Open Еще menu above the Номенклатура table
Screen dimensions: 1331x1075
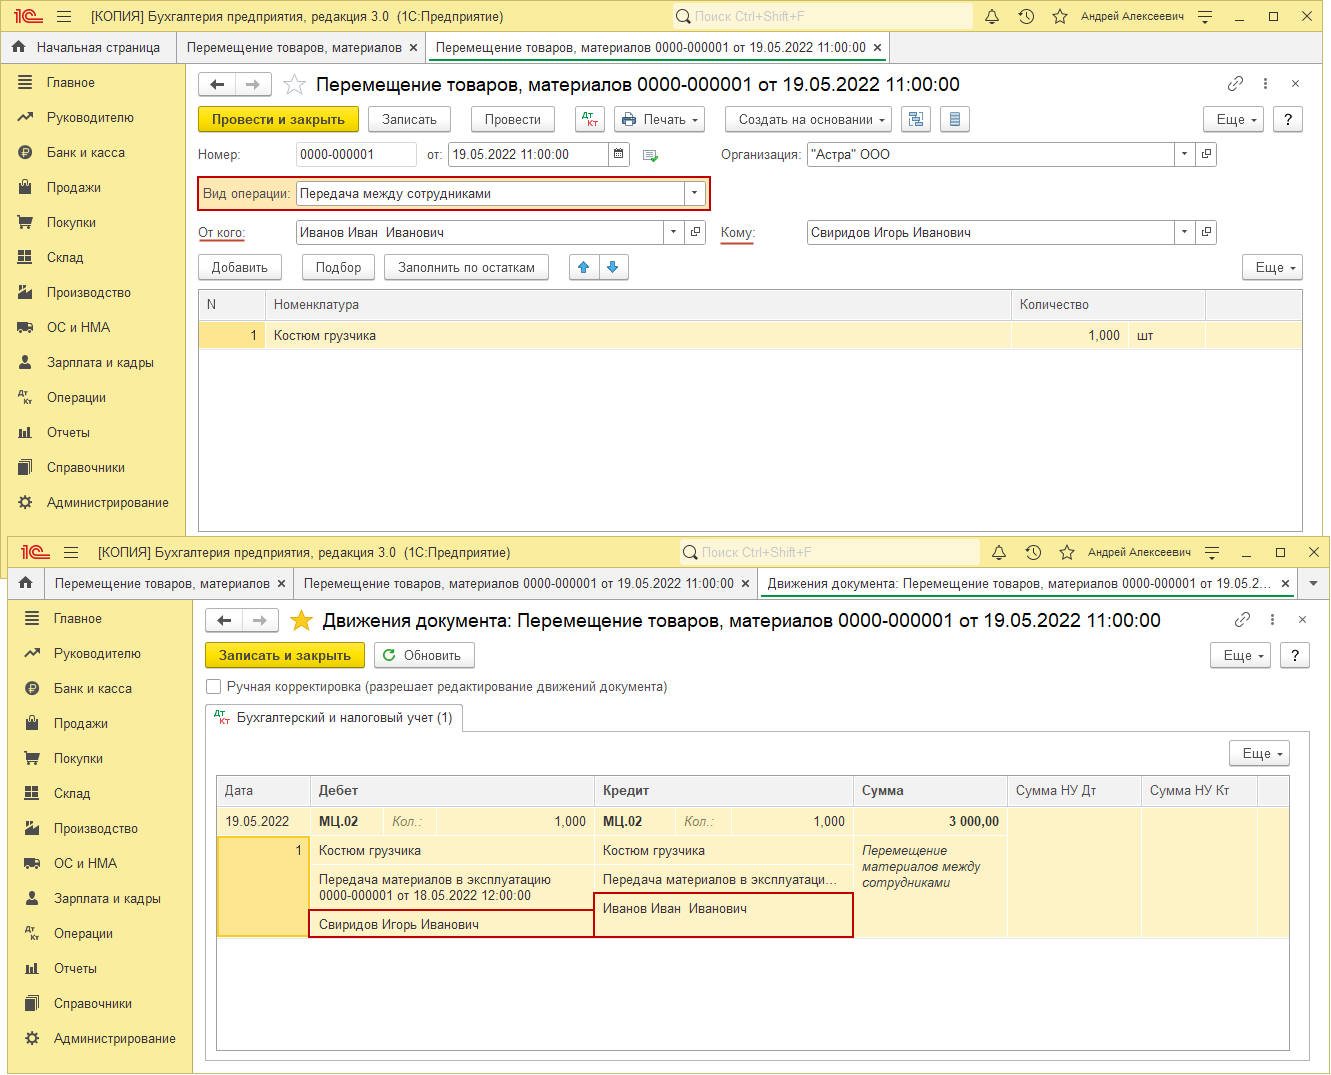[1273, 267]
